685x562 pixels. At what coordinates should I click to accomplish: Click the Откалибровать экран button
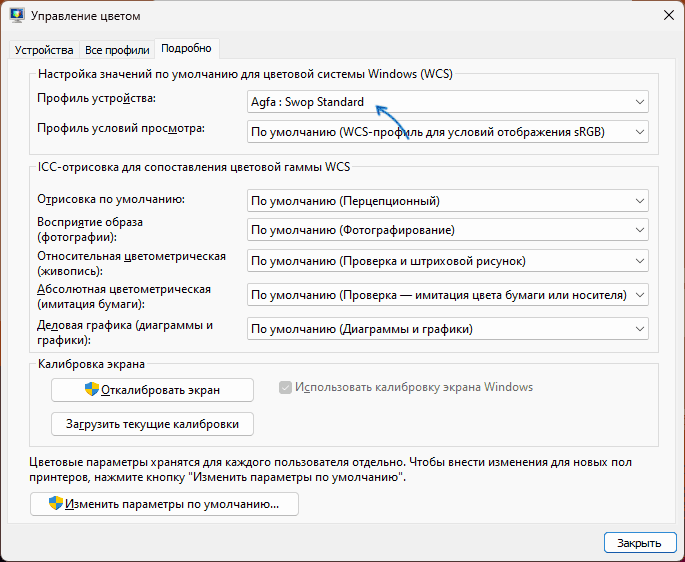pyautogui.click(x=152, y=390)
